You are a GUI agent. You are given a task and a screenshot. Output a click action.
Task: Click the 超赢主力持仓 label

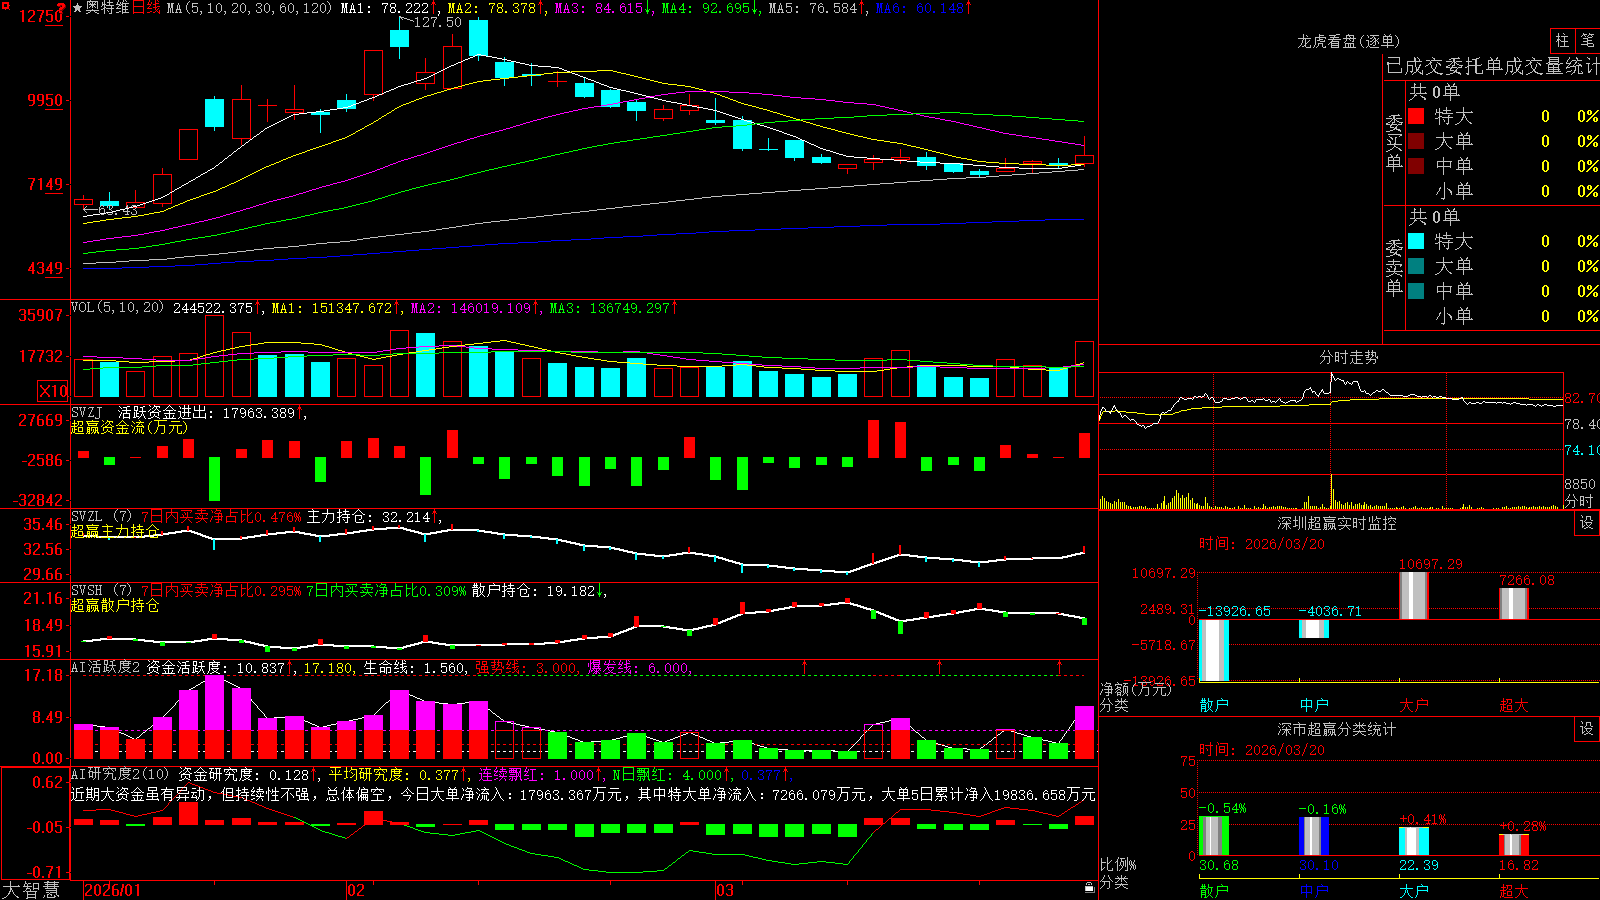tap(115, 531)
